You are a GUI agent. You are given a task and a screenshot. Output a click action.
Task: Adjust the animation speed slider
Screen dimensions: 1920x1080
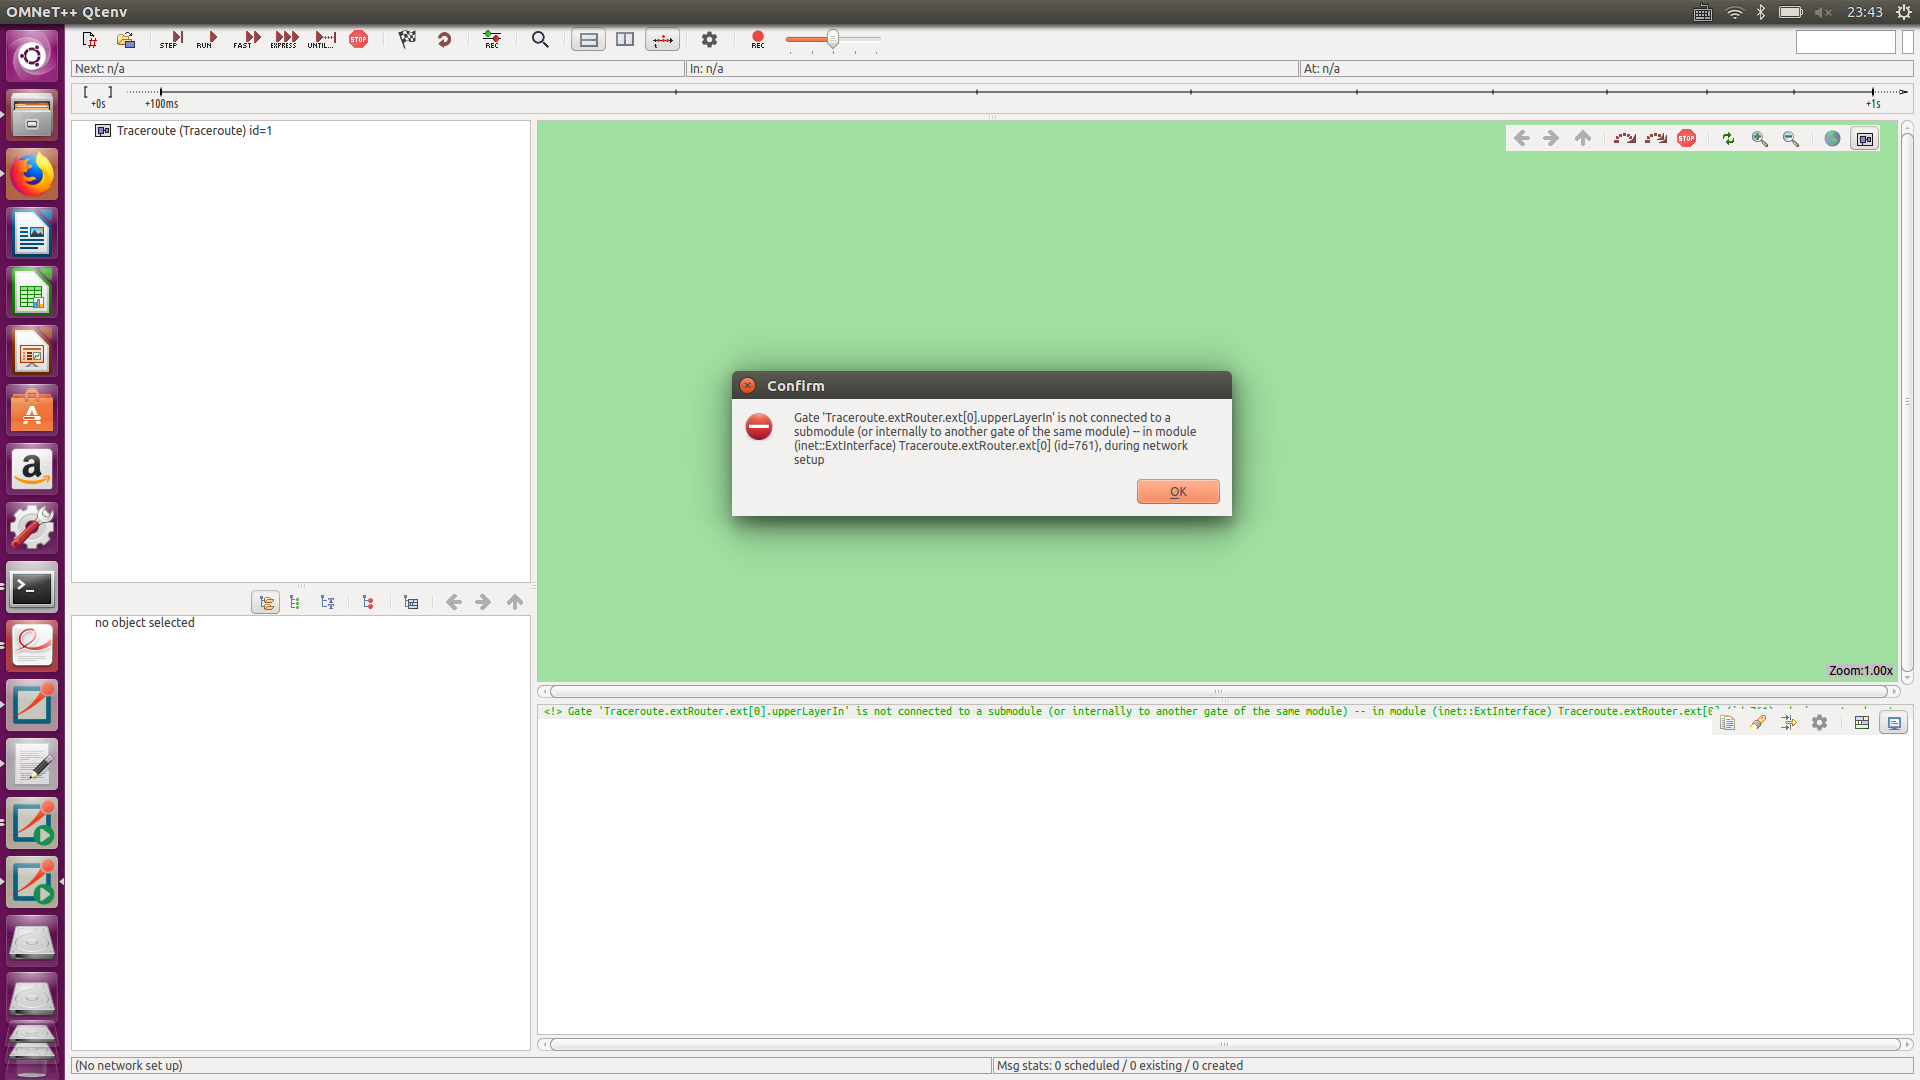tap(833, 41)
